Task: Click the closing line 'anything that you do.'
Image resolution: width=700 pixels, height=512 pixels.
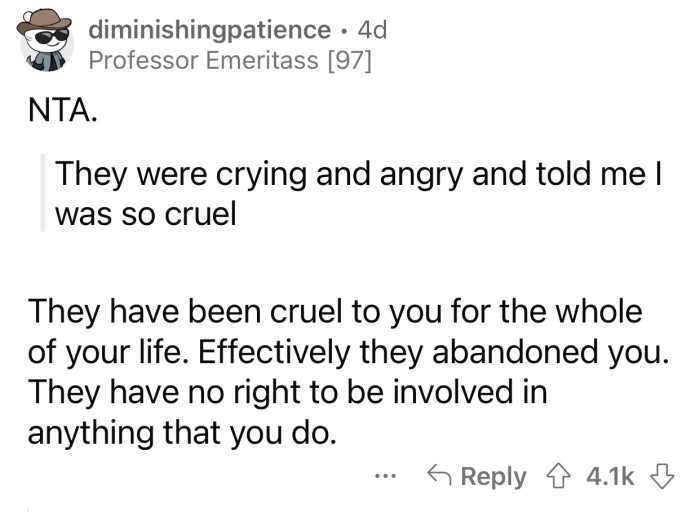Action: 181,433
